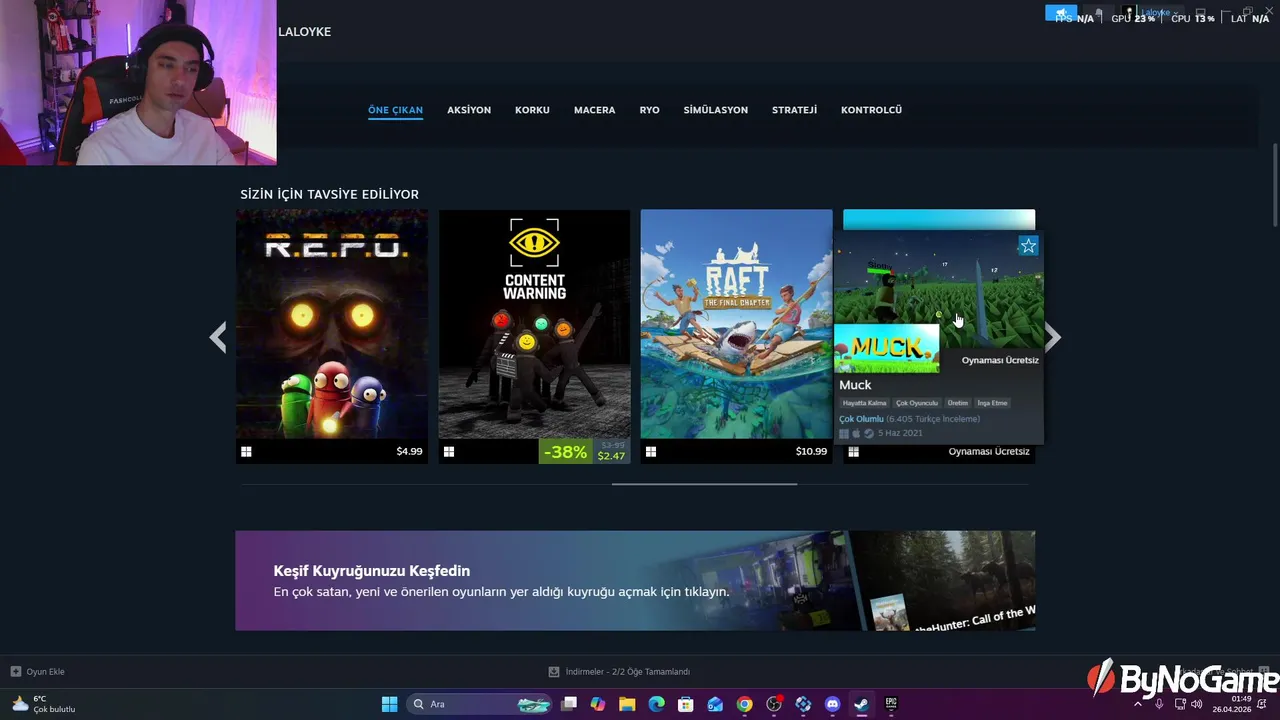Select the KONTROLCÜ tab
The height and width of the screenshot is (720, 1280).
[871, 110]
